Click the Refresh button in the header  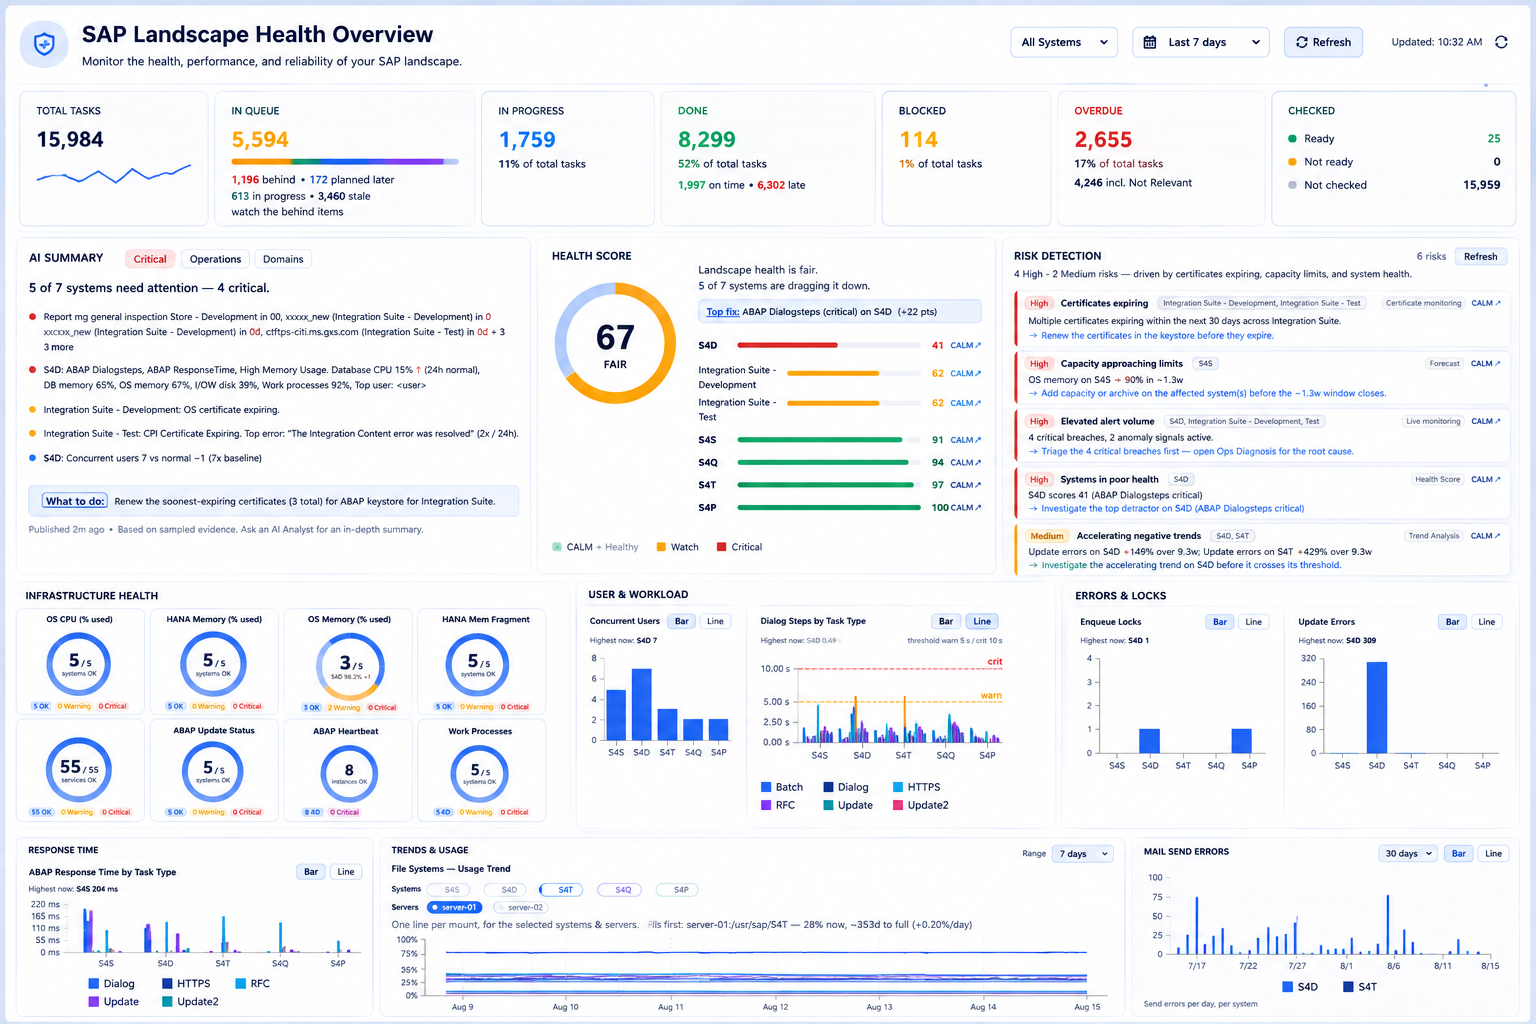click(1323, 42)
